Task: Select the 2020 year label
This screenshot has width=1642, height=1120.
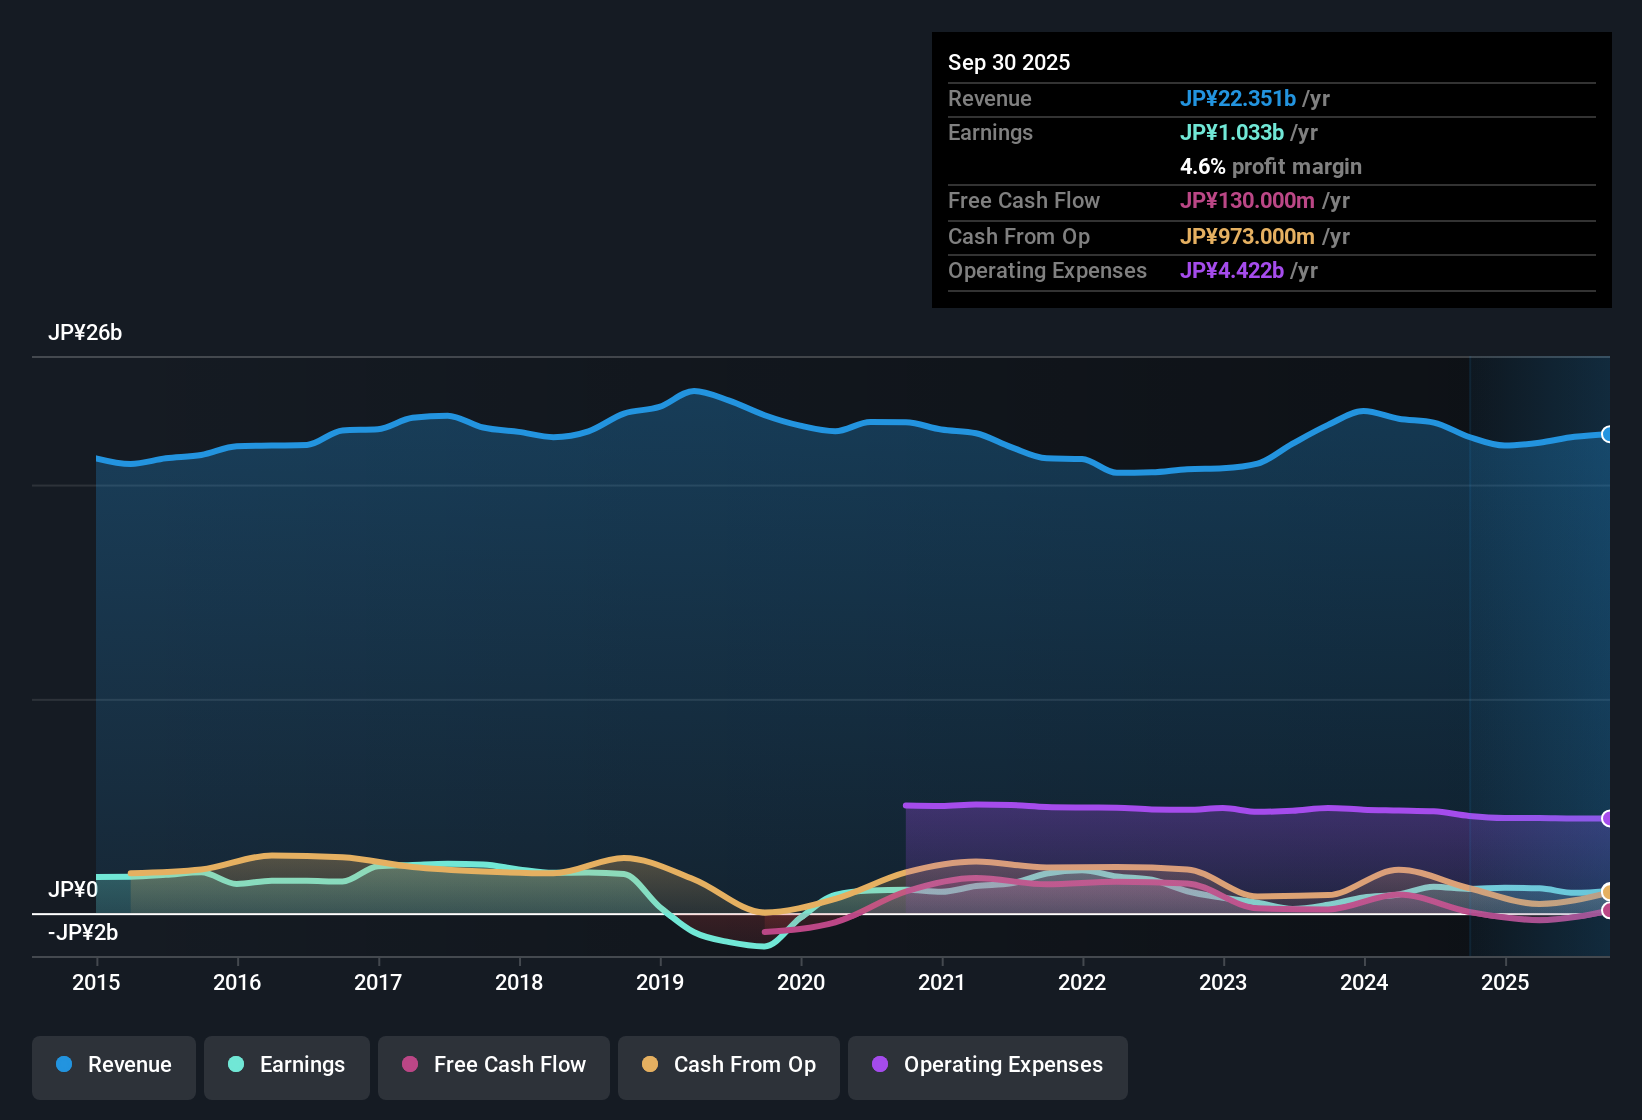Action: 801,983
